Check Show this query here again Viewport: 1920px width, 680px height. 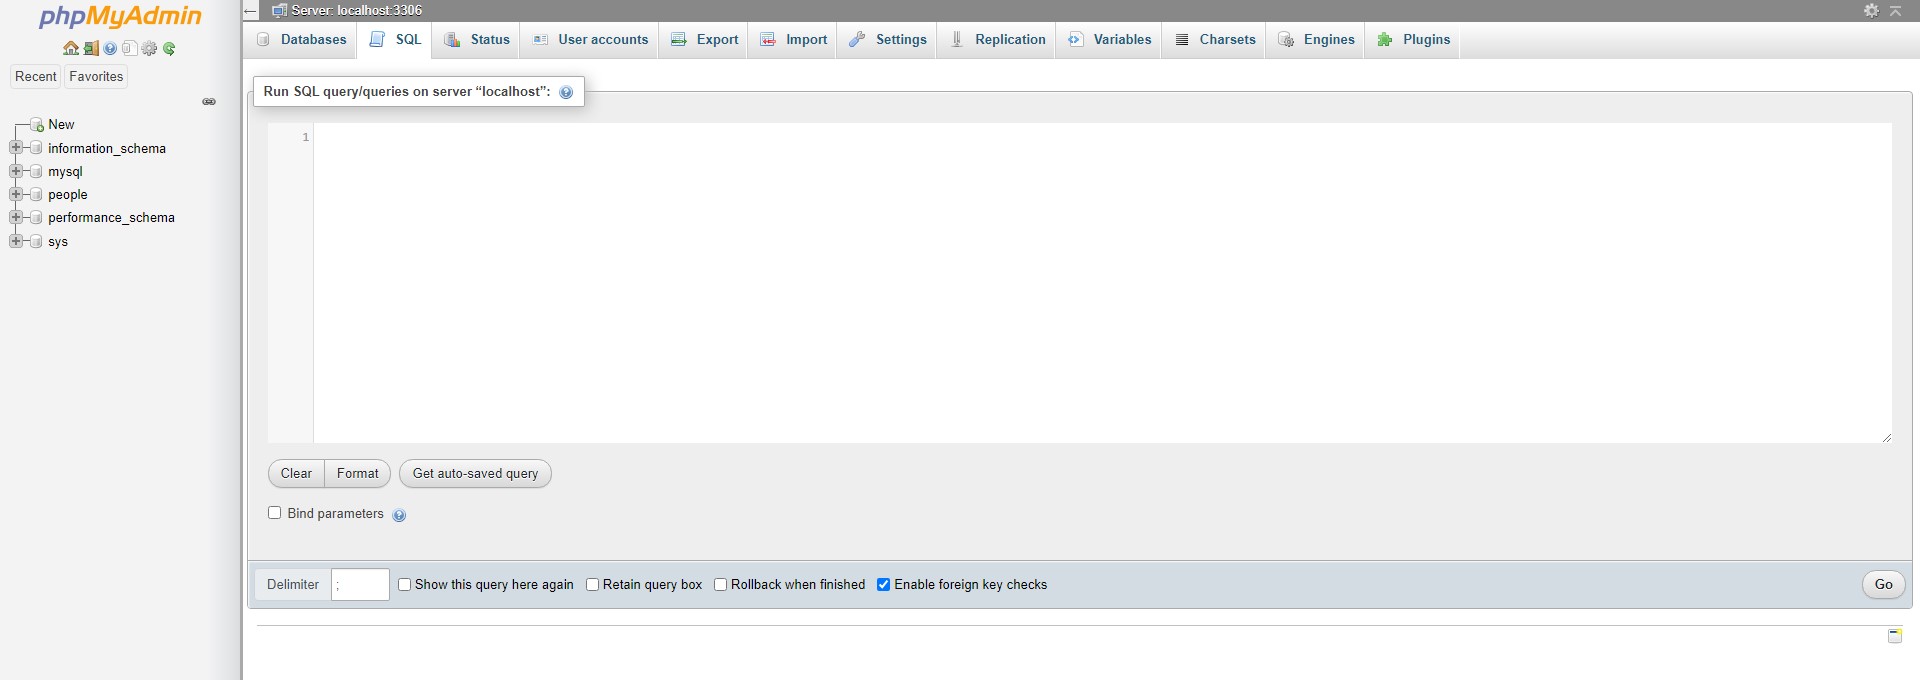[x=404, y=584]
